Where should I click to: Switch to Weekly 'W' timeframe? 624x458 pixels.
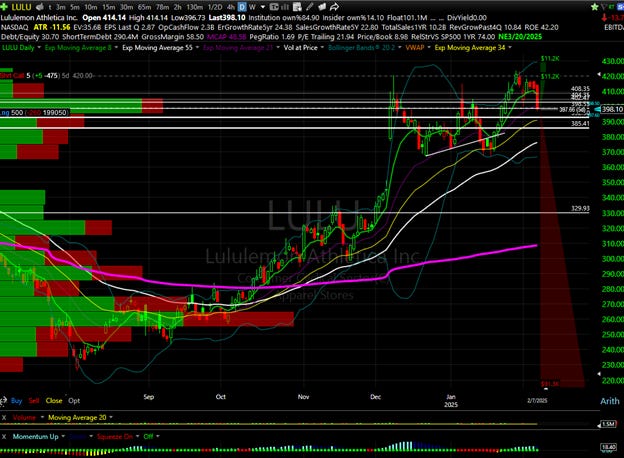(x=252, y=7)
